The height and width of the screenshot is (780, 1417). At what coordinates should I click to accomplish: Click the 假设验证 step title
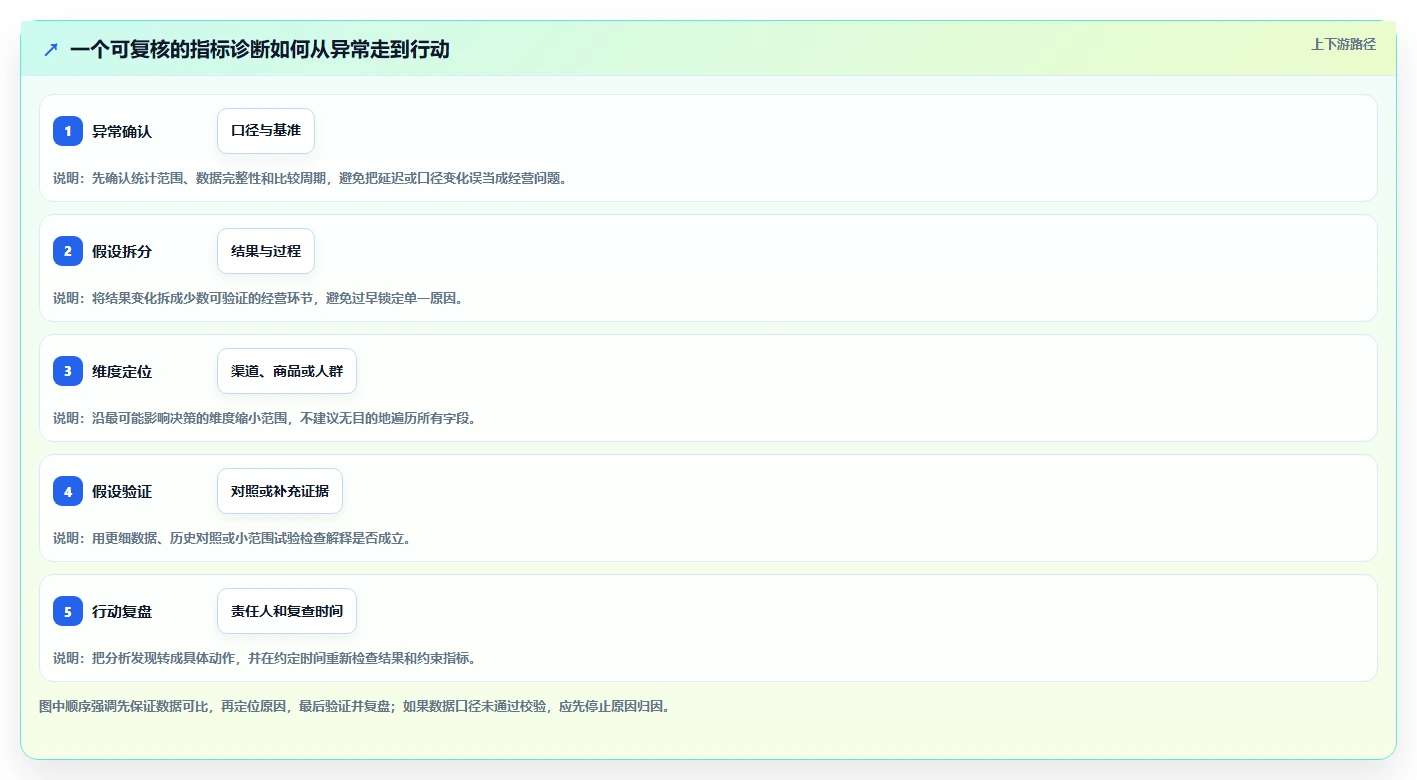point(122,491)
